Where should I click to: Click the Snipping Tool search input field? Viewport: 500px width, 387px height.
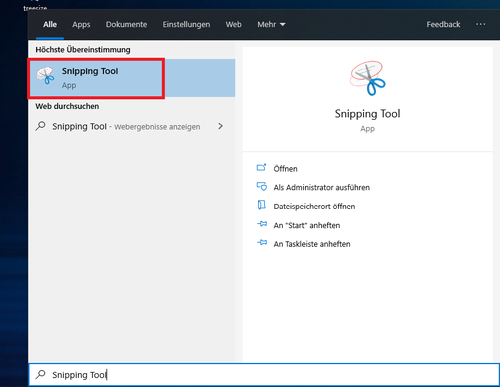(264, 375)
